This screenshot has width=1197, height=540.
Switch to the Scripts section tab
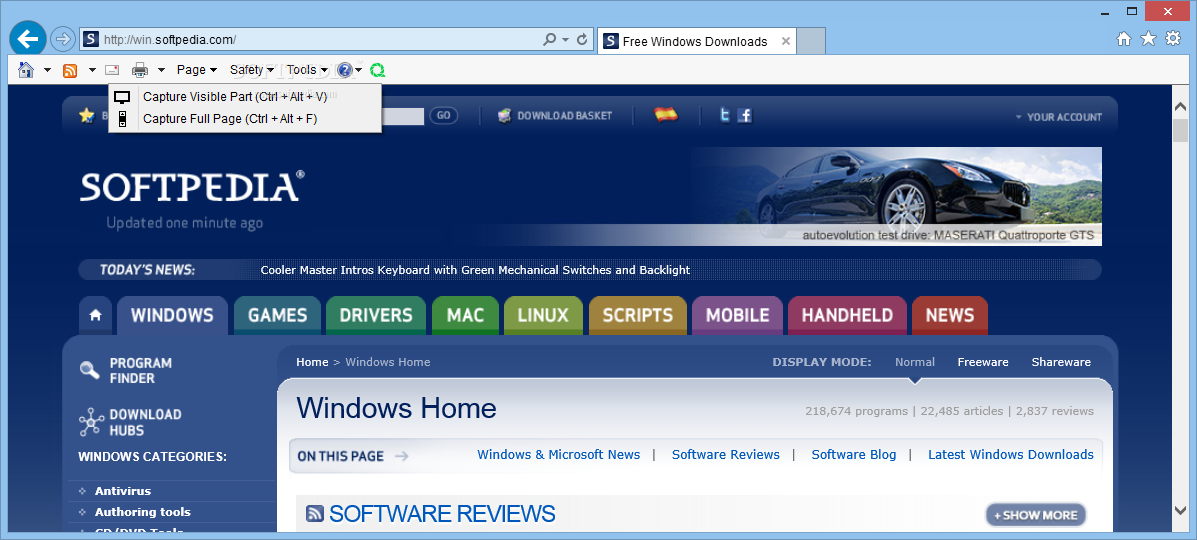[x=637, y=315]
